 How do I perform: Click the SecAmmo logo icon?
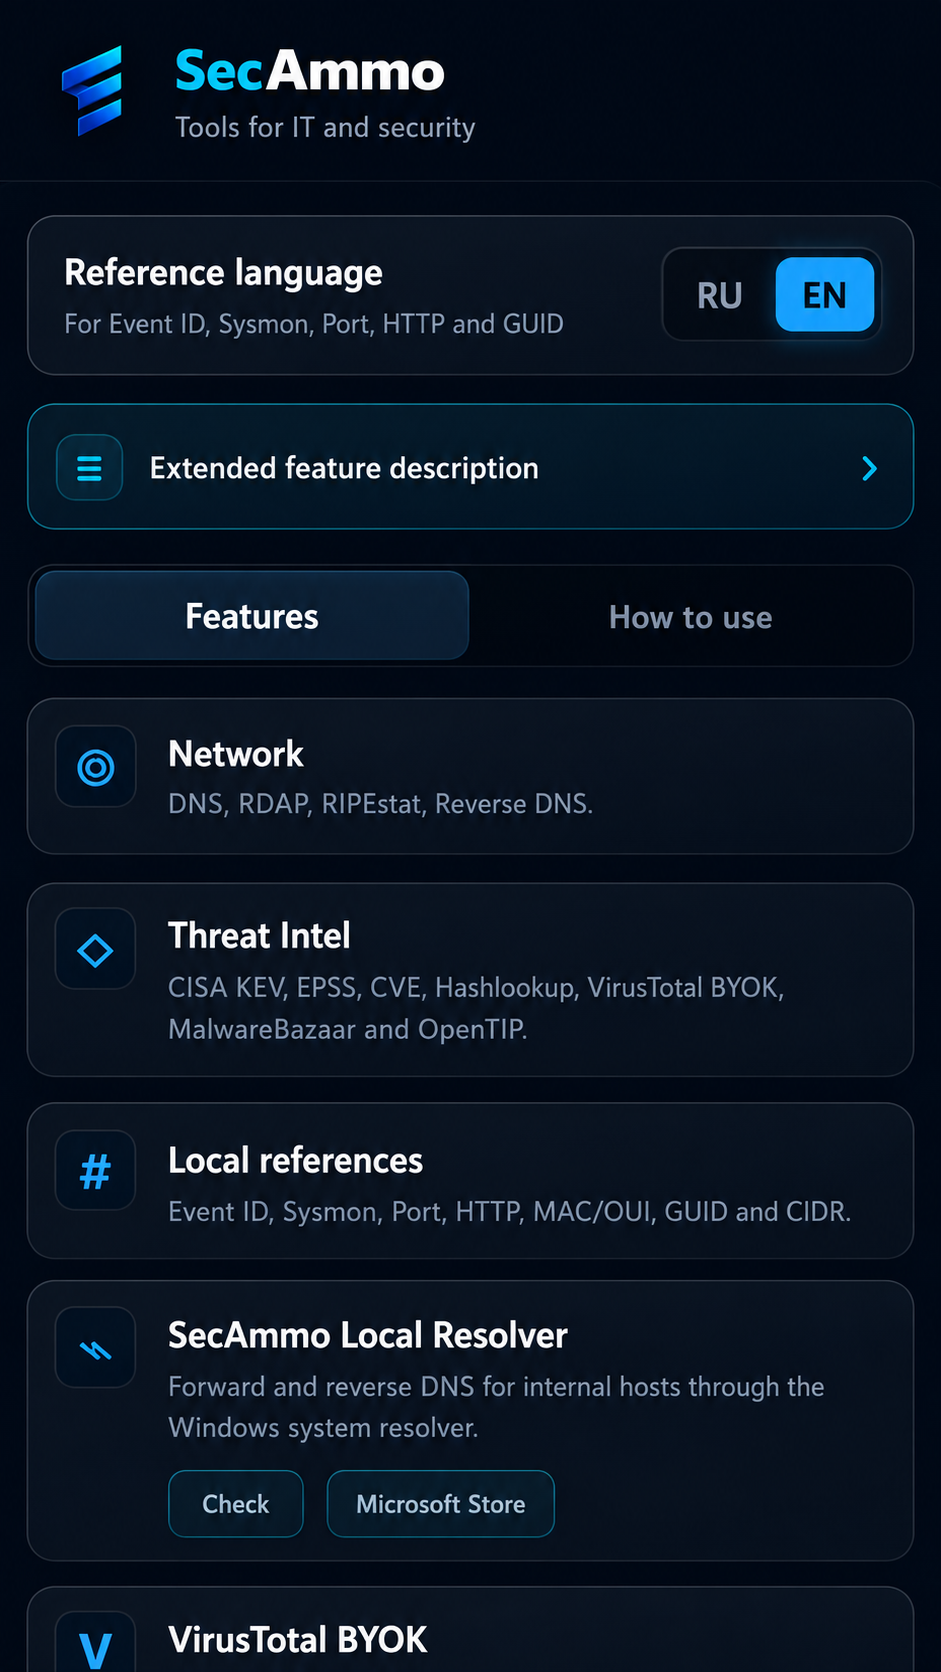point(92,91)
